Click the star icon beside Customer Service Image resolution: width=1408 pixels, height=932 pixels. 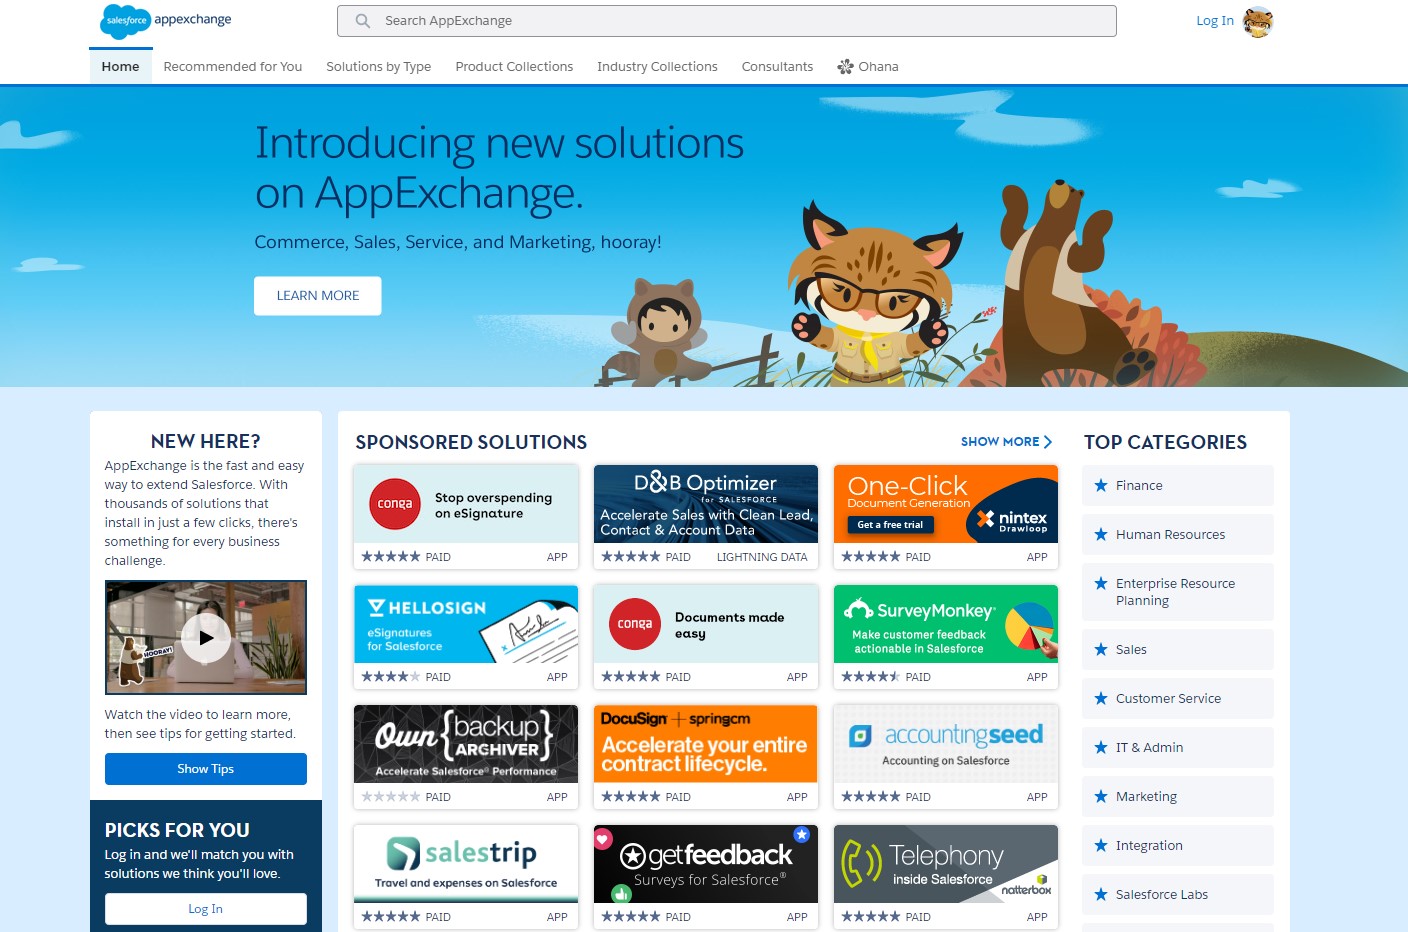pyautogui.click(x=1101, y=698)
